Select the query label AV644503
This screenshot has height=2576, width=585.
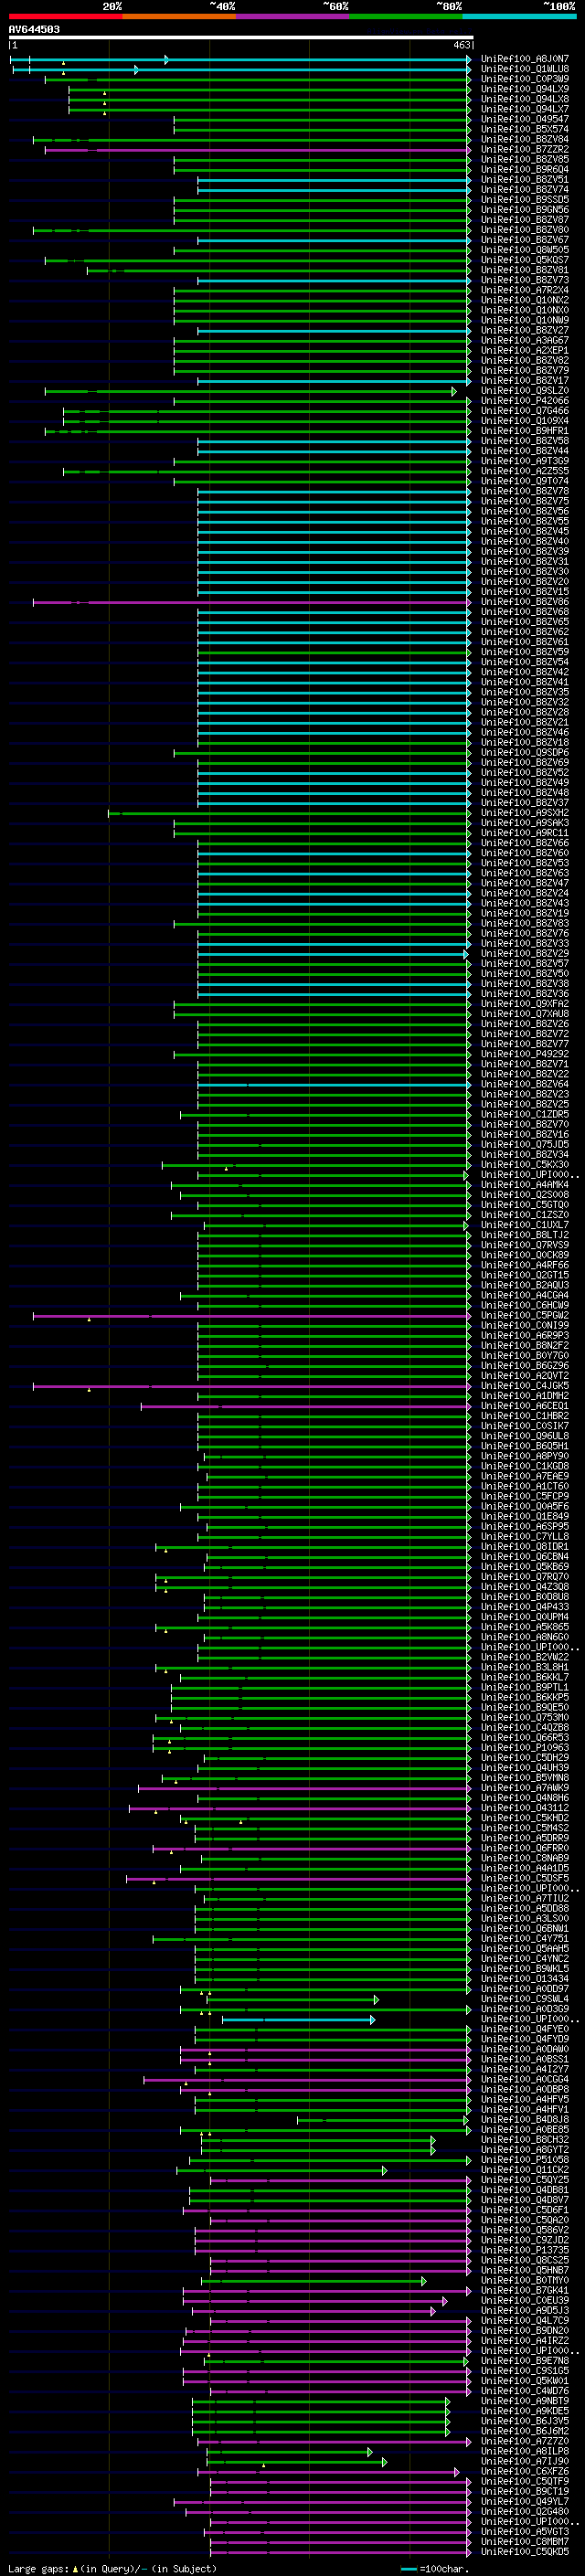point(34,29)
